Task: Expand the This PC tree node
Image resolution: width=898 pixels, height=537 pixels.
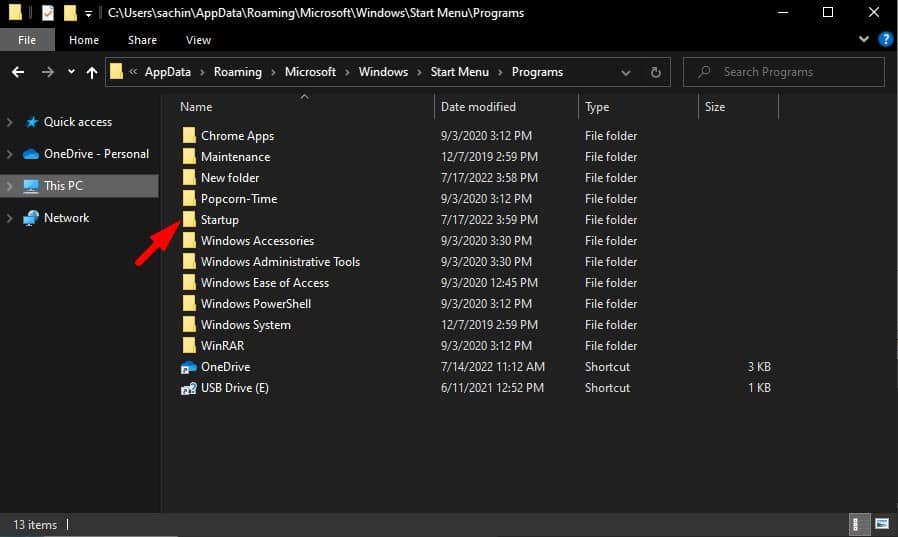Action: pos(9,186)
